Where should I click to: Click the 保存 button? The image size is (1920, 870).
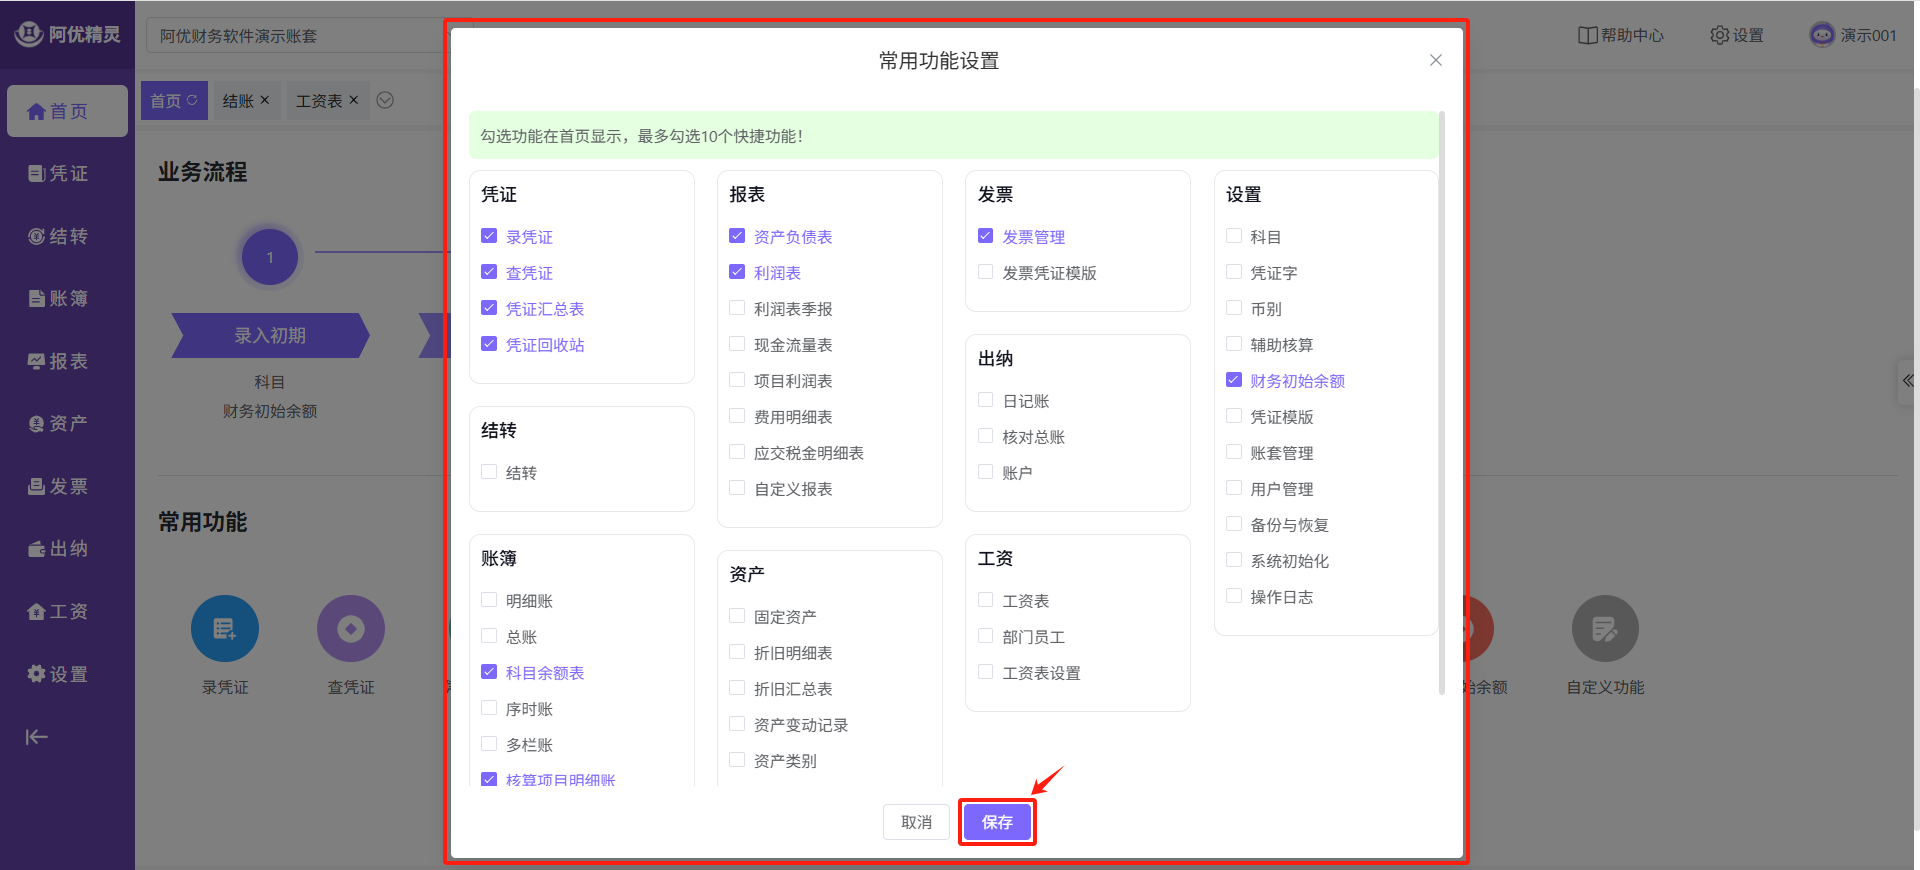pyautogui.click(x=997, y=822)
